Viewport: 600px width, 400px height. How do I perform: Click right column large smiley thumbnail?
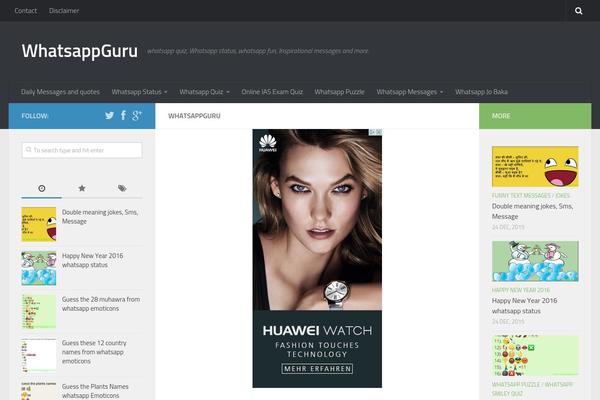(x=535, y=167)
